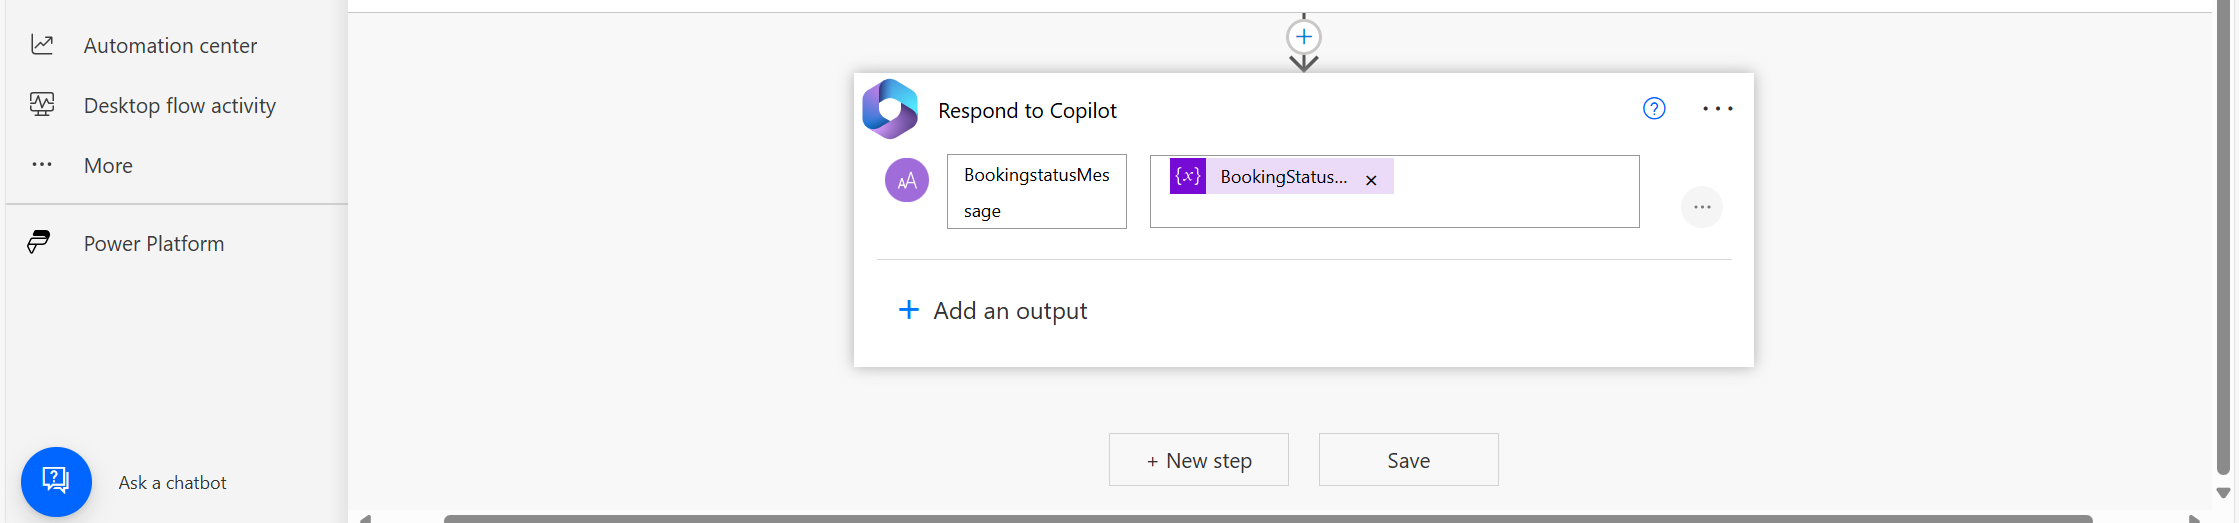Open Respond to Copilot action menu
The width and height of the screenshot is (2239, 523).
[x=1717, y=109]
